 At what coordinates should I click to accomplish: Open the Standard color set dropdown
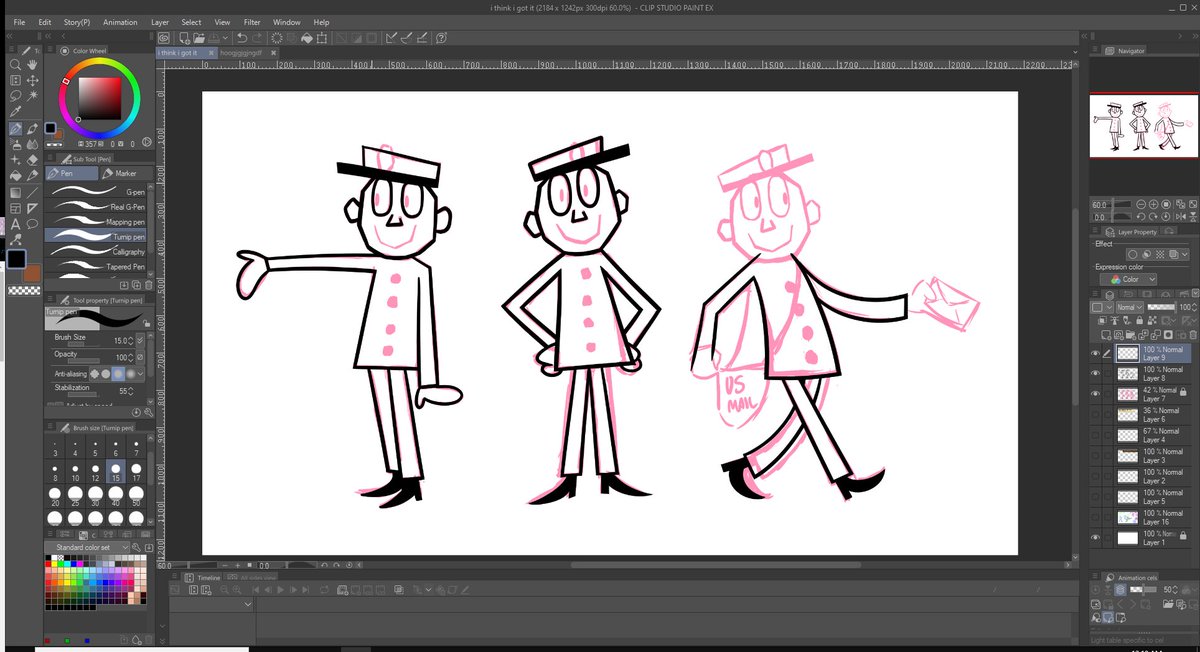click(92, 548)
